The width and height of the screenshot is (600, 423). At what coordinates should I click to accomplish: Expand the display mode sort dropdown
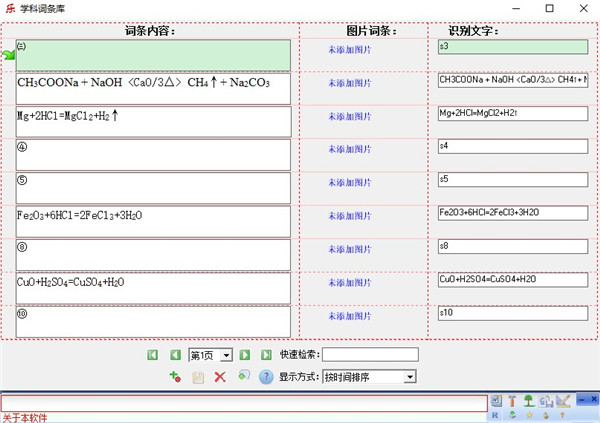[x=409, y=377]
